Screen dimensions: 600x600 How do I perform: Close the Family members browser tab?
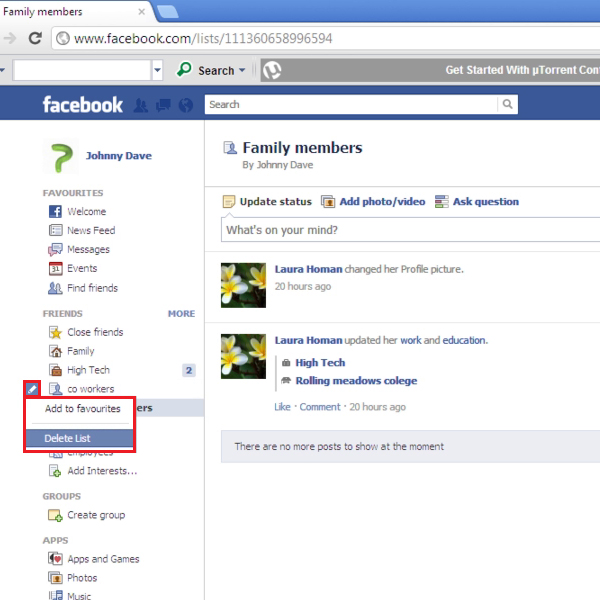point(142,12)
